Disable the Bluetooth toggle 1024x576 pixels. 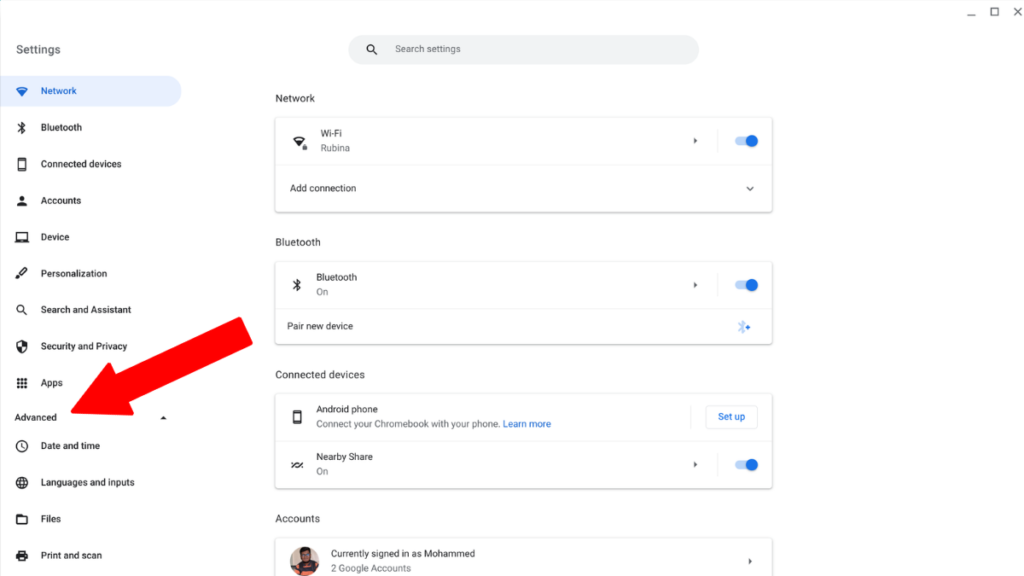coord(745,284)
